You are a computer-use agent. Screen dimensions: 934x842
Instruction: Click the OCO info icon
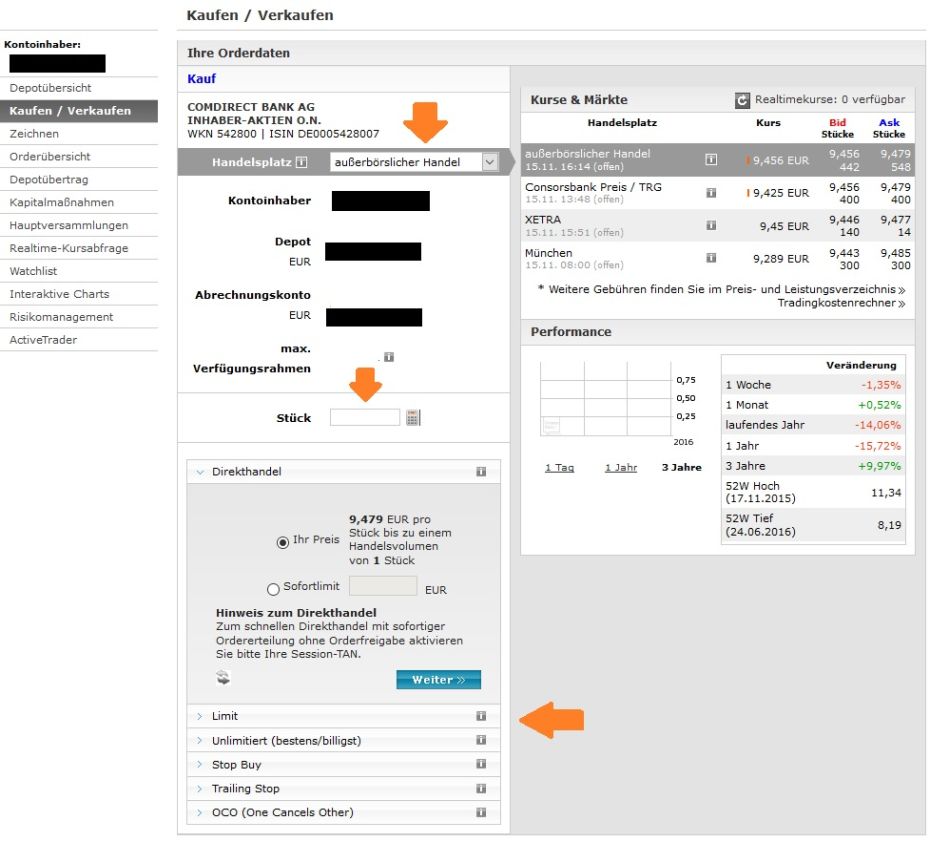(481, 812)
